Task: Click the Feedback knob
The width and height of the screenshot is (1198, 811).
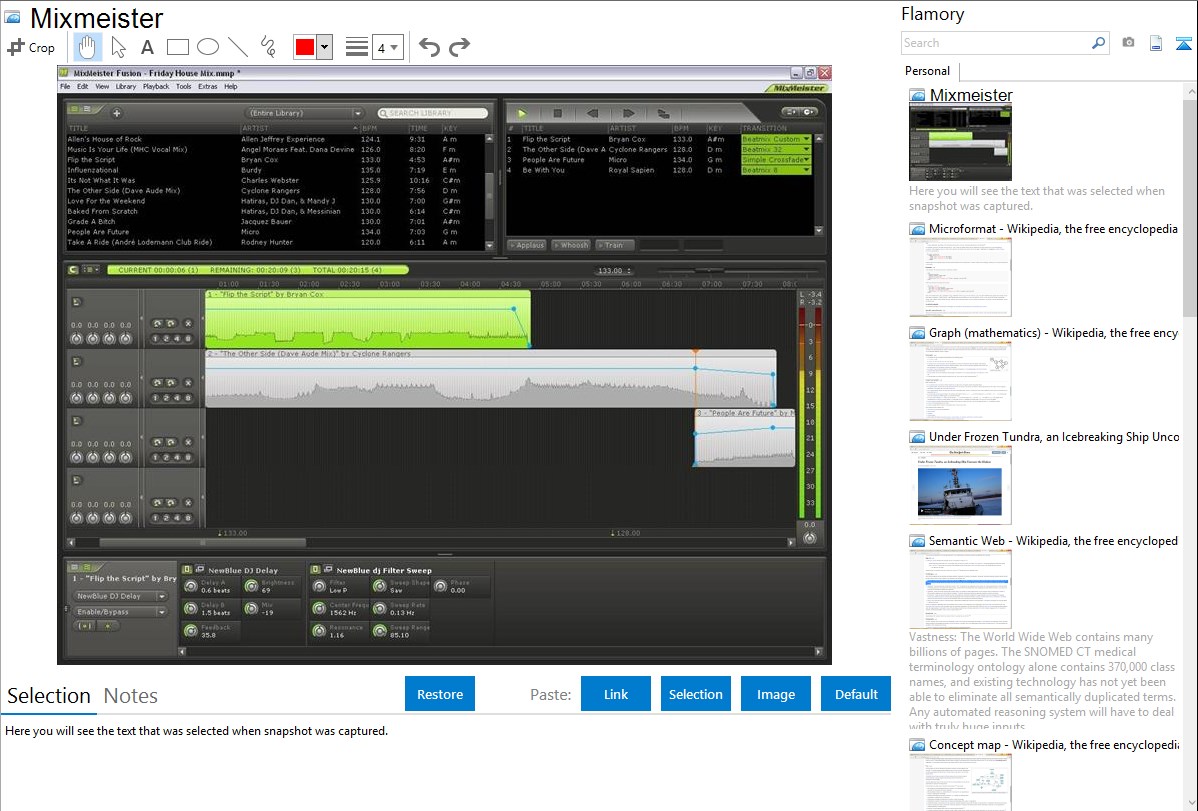Action: [x=191, y=631]
